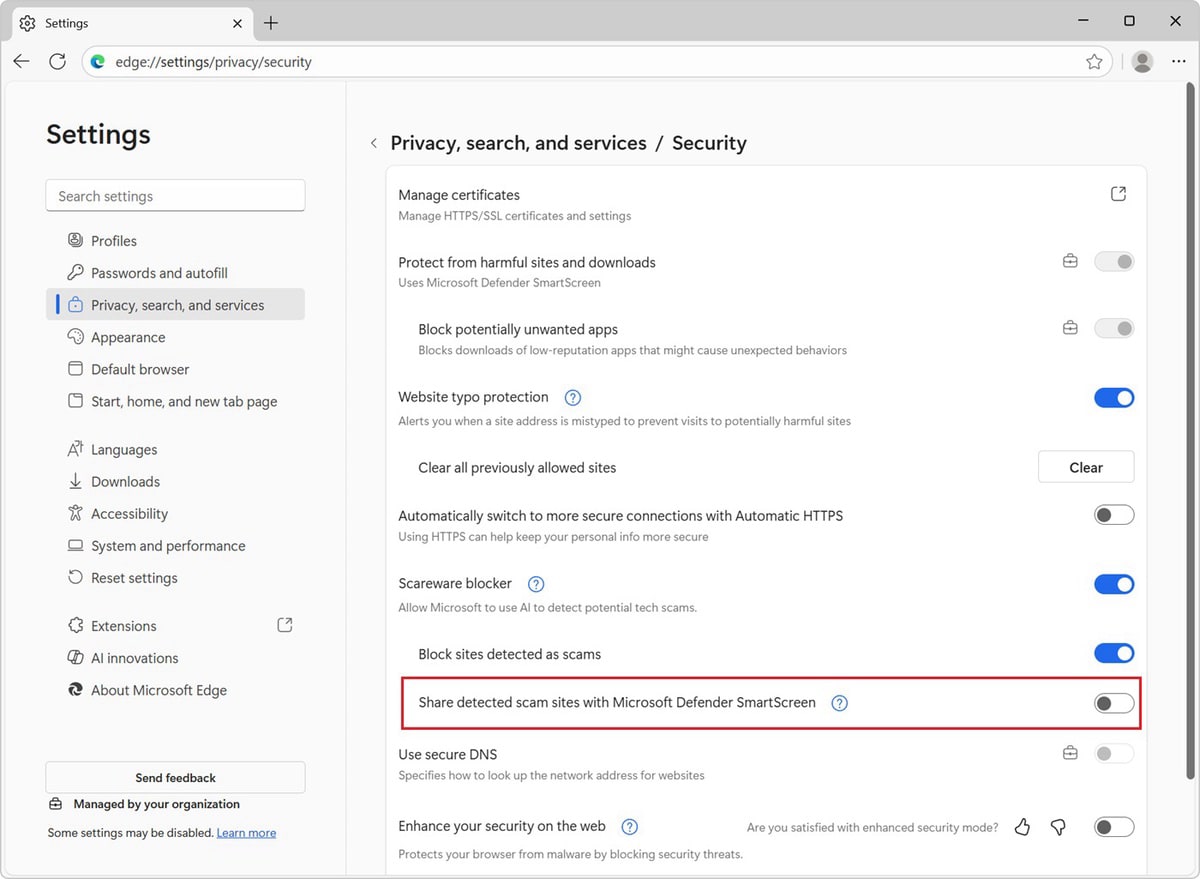Turn on sharing detected scam sites toggle
This screenshot has width=1200, height=879.
[1113, 703]
